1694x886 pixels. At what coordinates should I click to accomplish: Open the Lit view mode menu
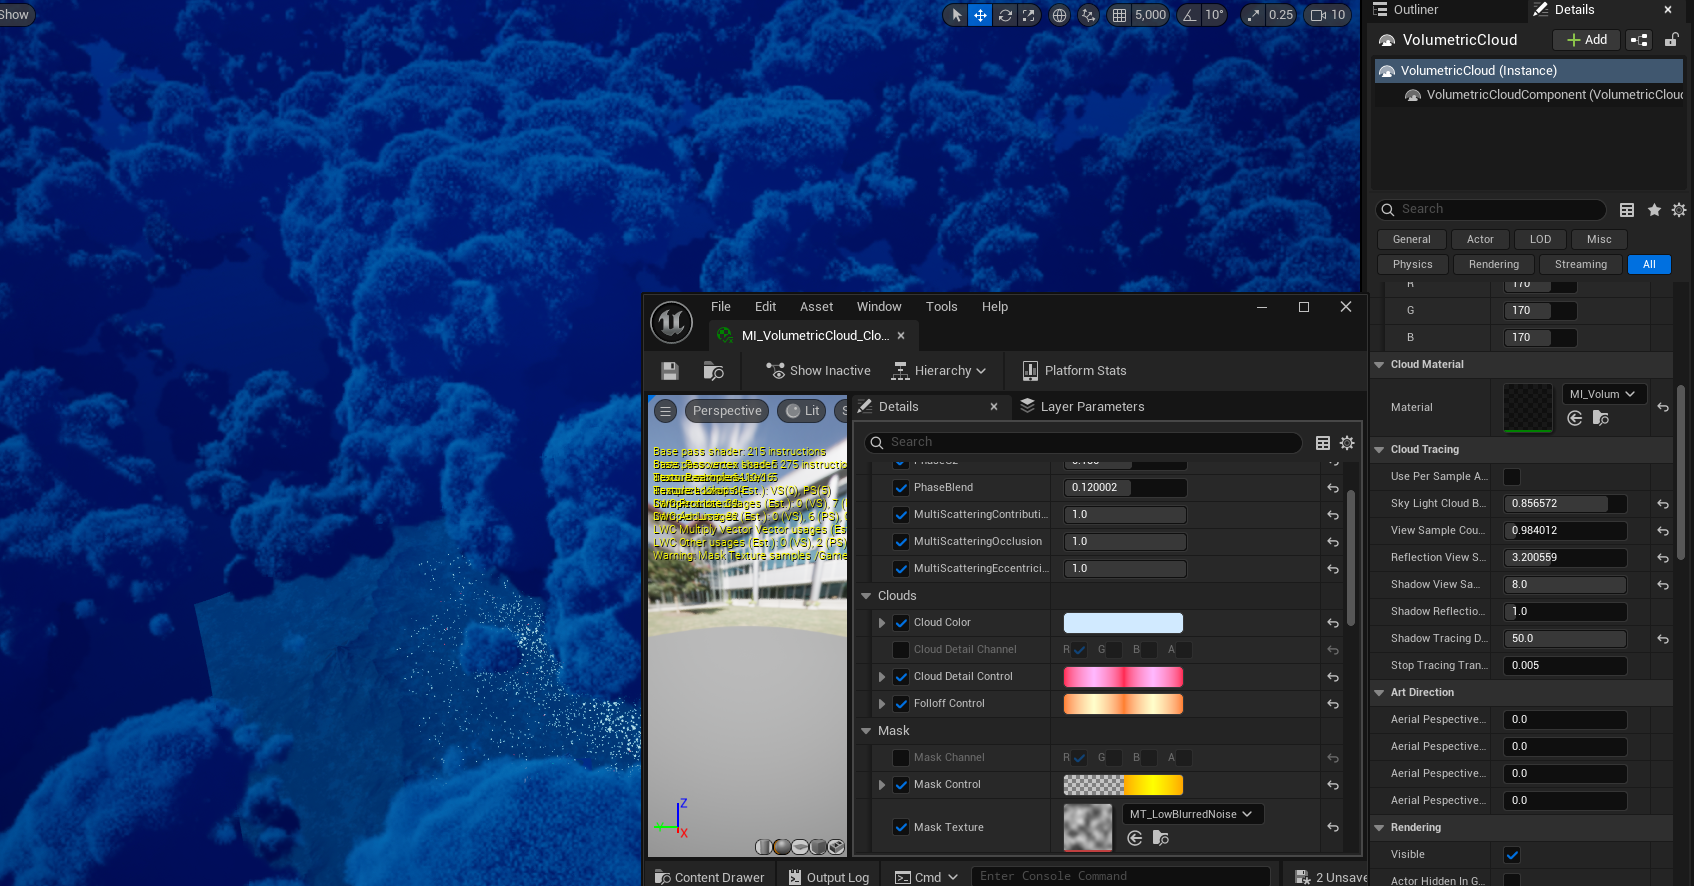tap(803, 411)
